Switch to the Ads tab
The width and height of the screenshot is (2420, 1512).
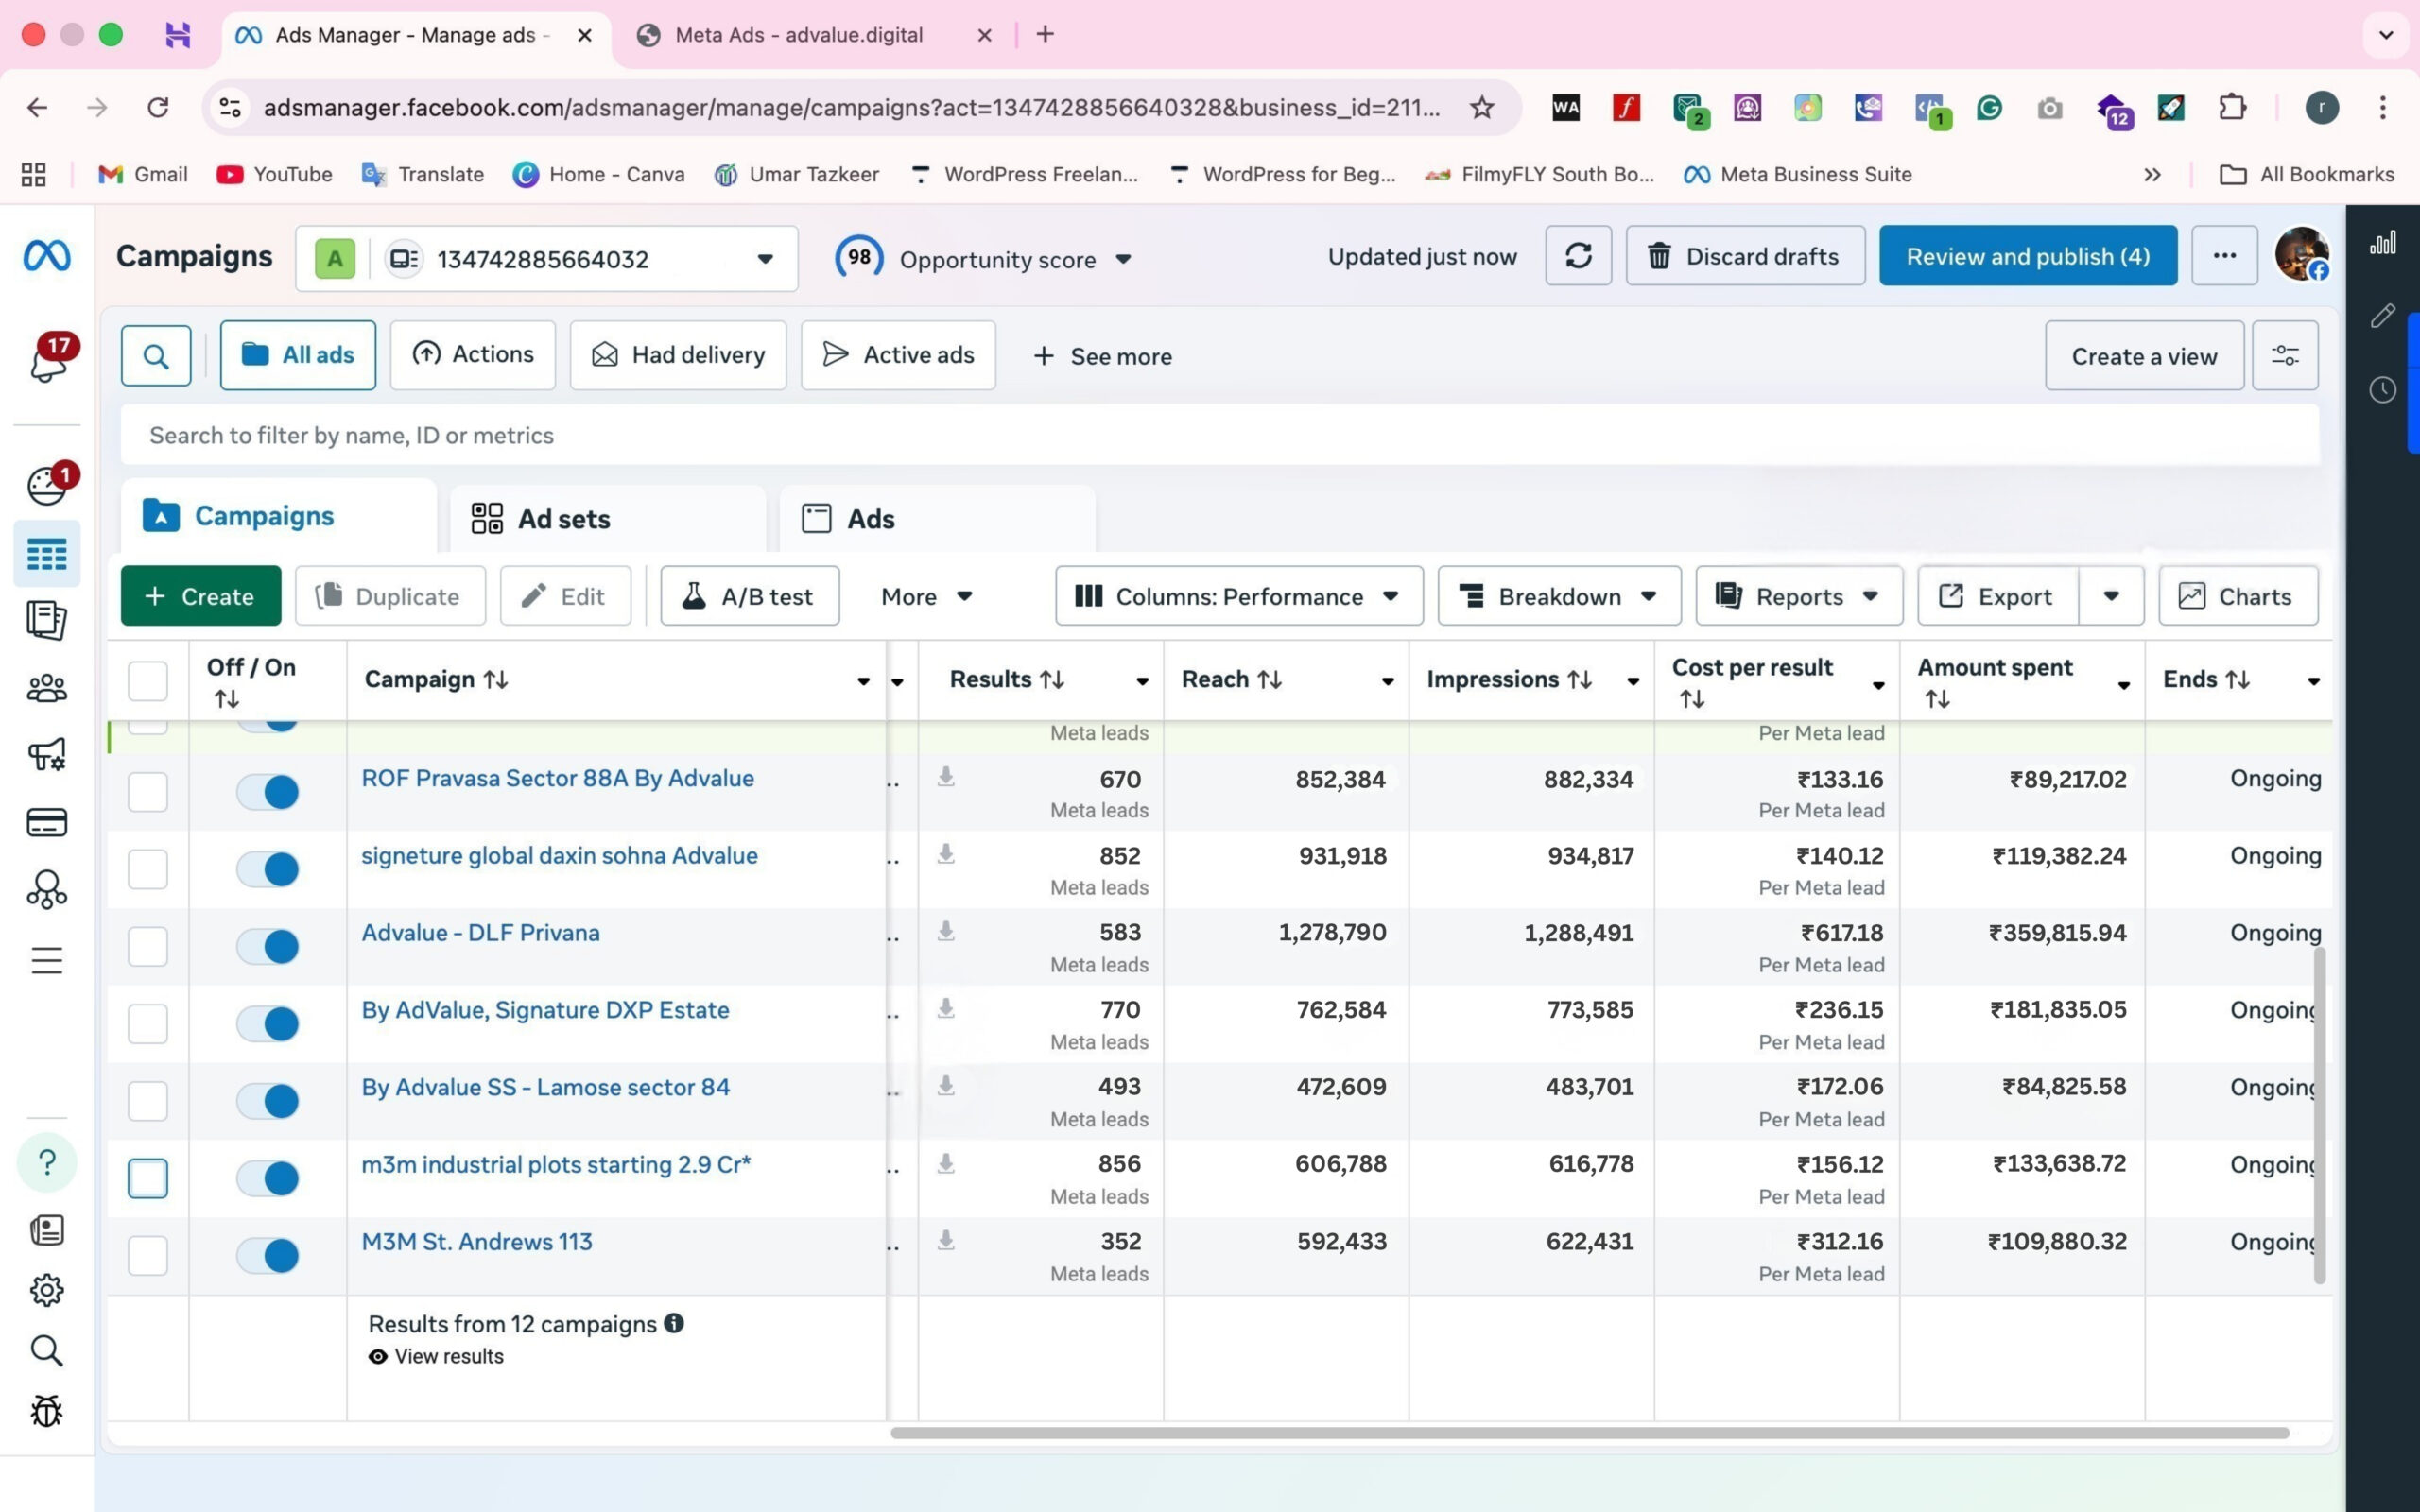pyautogui.click(x=870, y=519)
